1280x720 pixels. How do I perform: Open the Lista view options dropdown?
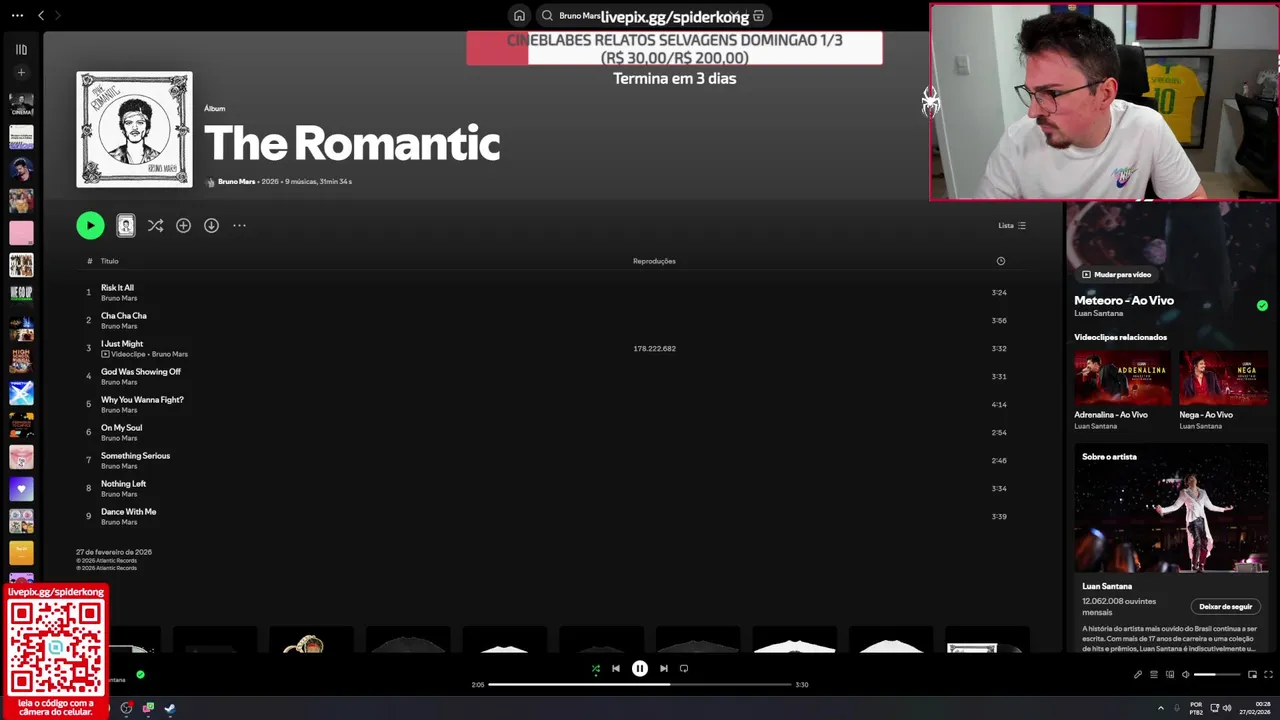pos(1012,226)
